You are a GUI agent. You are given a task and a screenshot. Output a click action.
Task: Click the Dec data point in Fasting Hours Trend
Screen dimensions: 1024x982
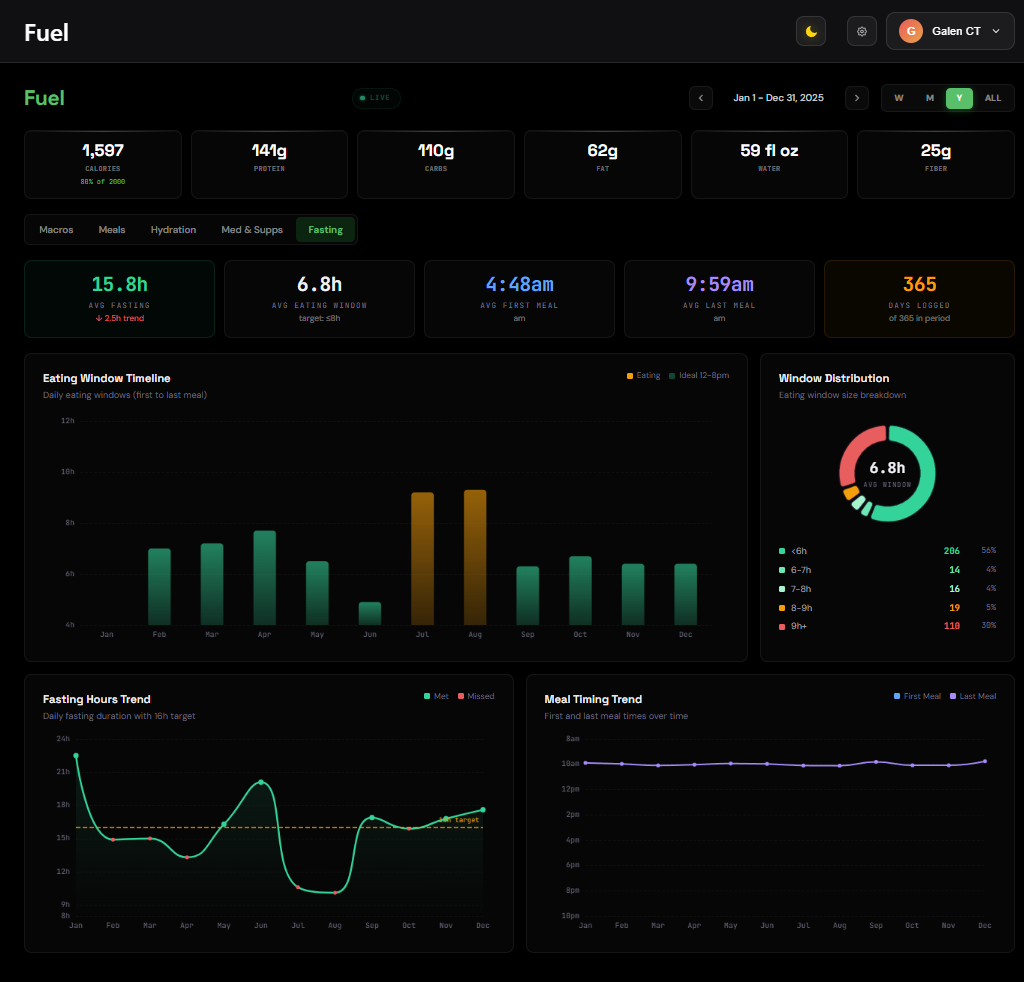[x=483, y=810]
